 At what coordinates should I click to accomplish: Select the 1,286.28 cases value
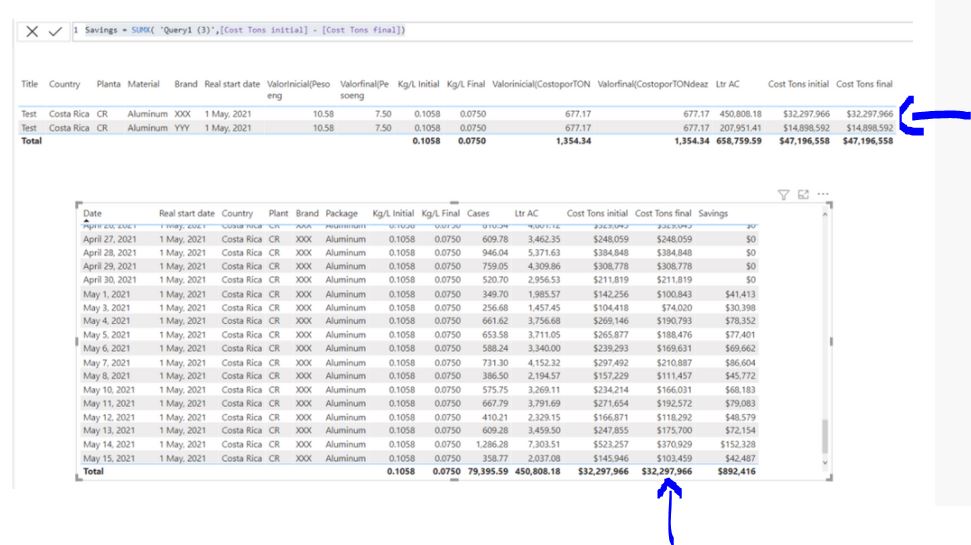tap(492, 444)
